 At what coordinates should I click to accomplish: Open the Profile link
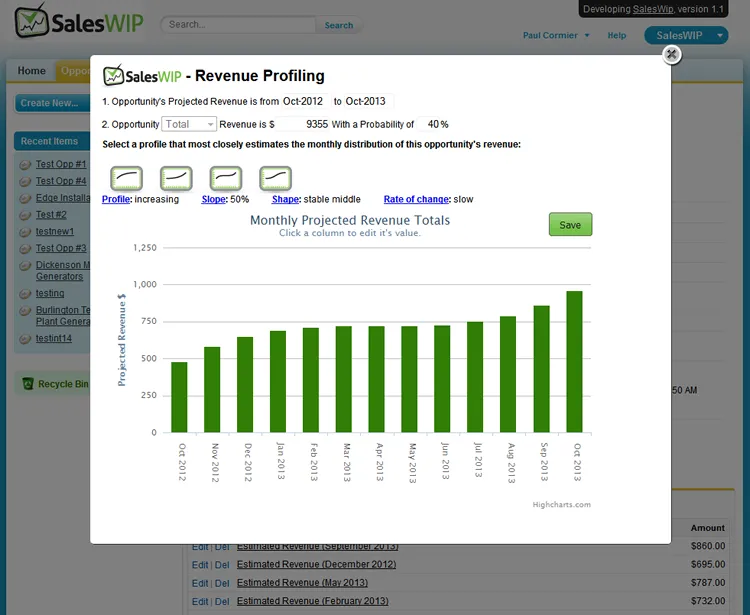[116, 199]
